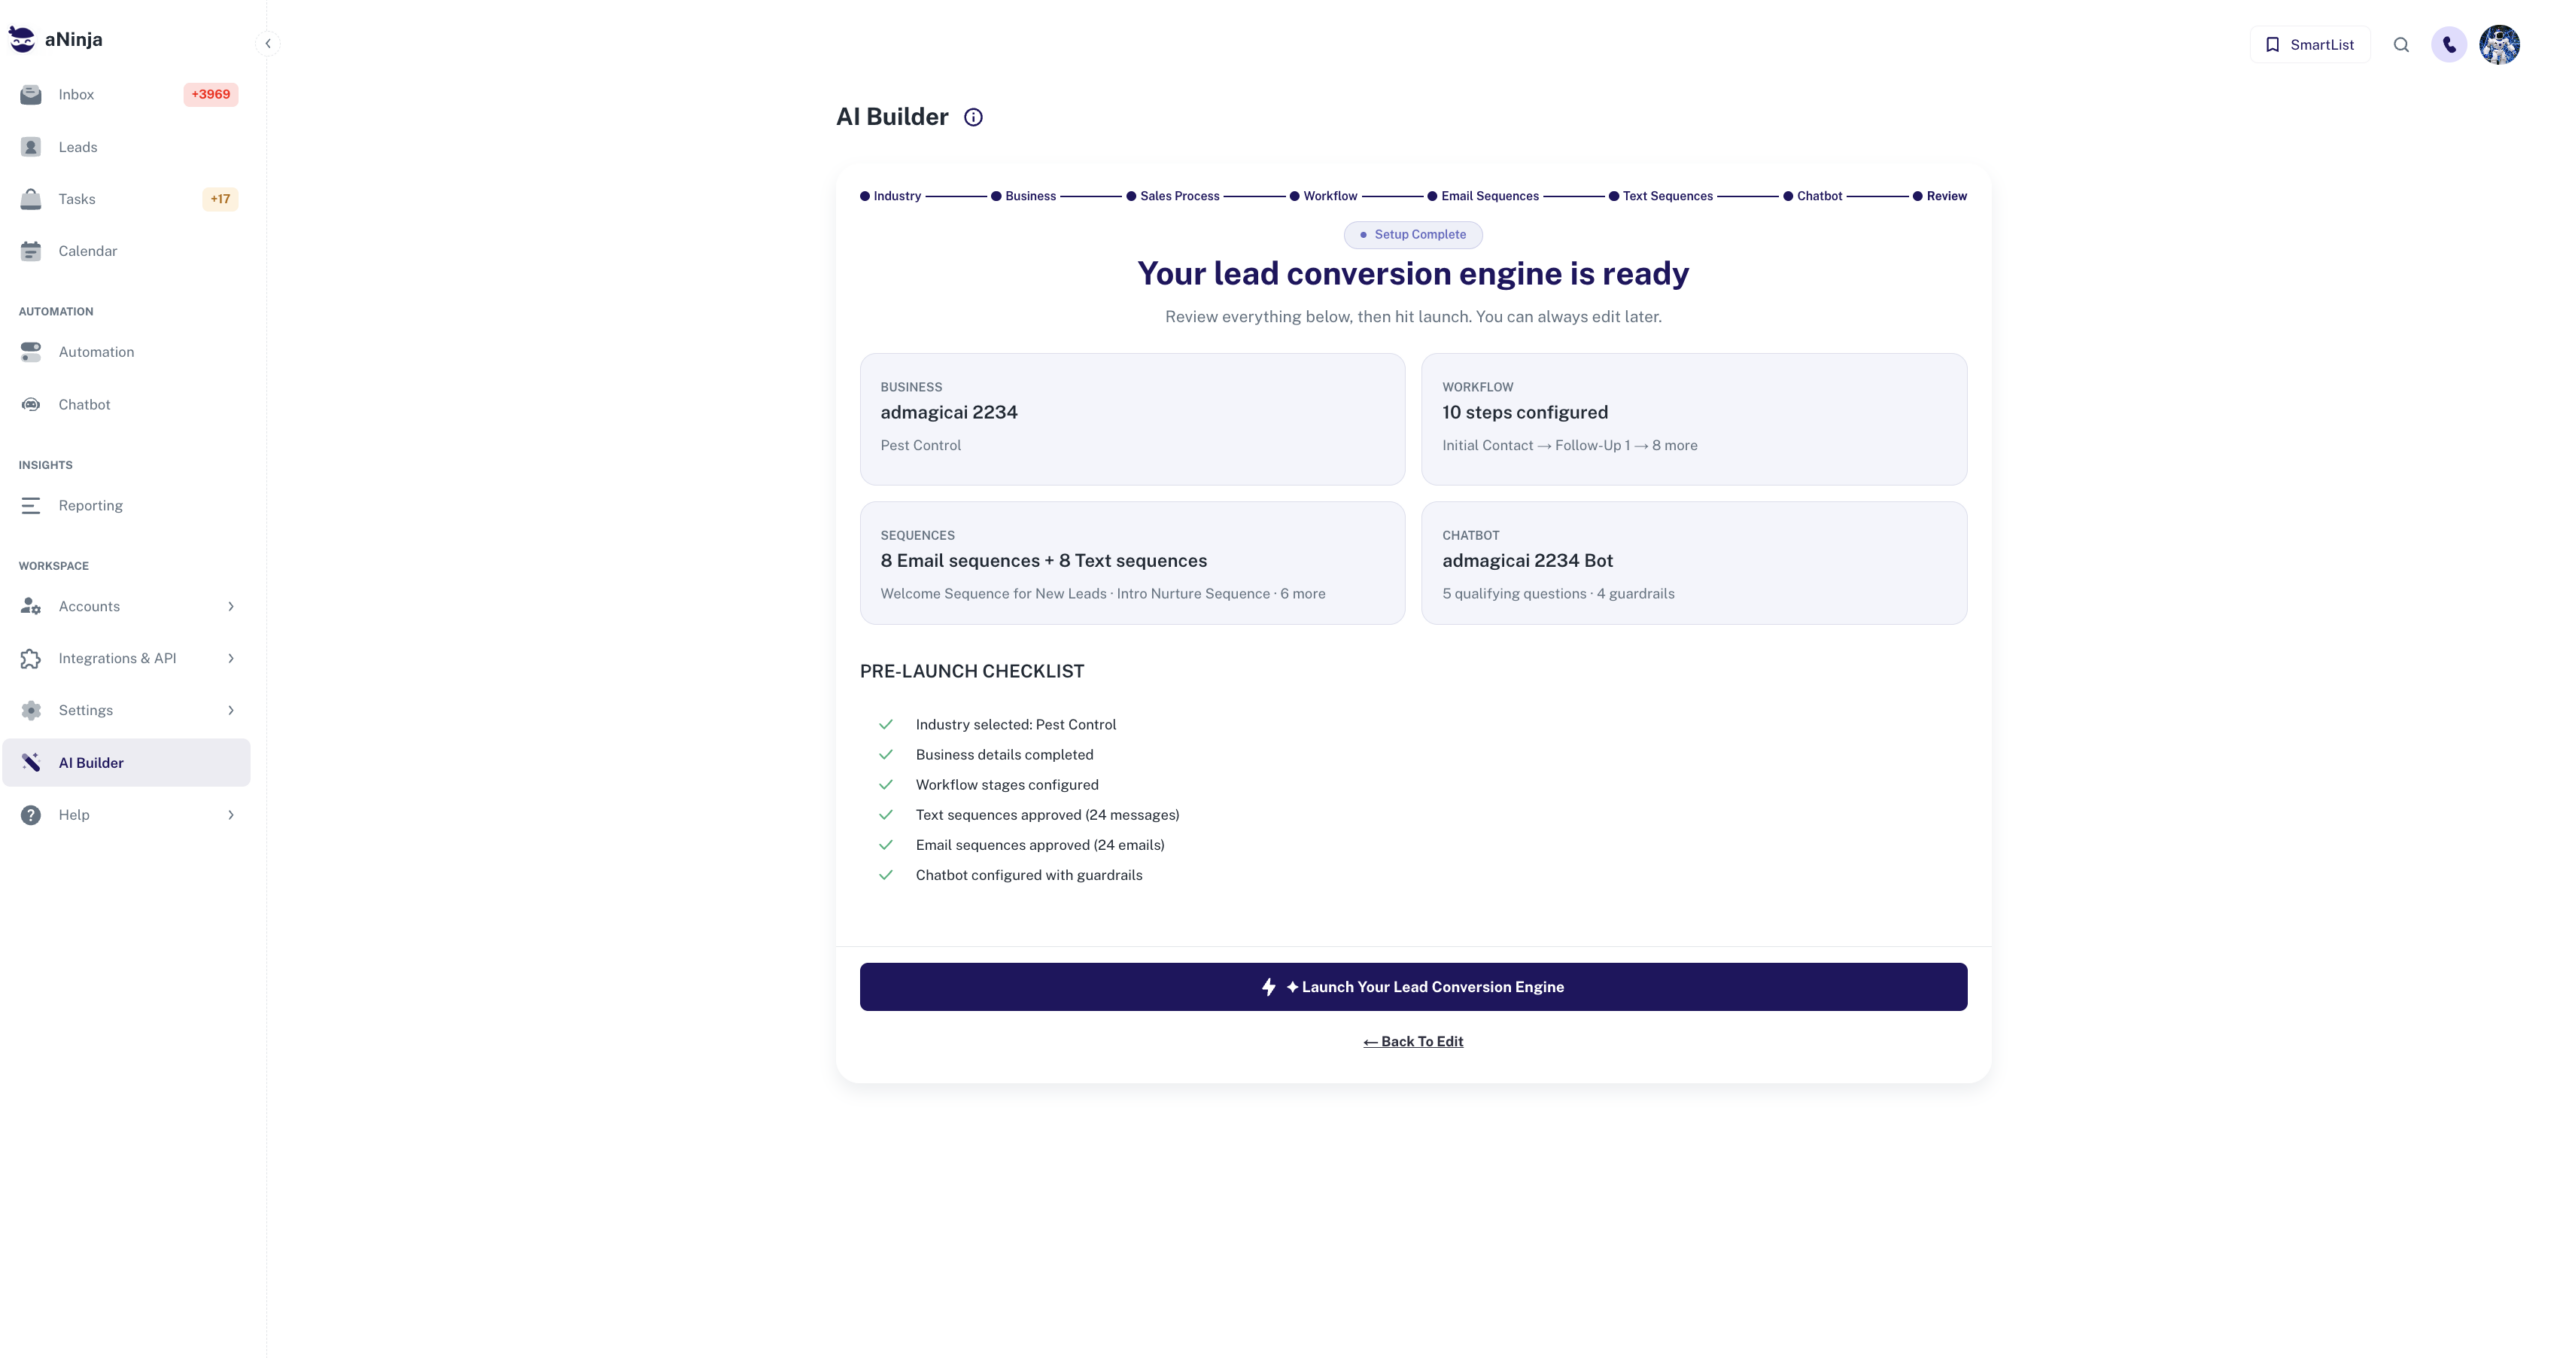Click checkmark beside 'Workflow stages configured'

(x=885, y=784)
